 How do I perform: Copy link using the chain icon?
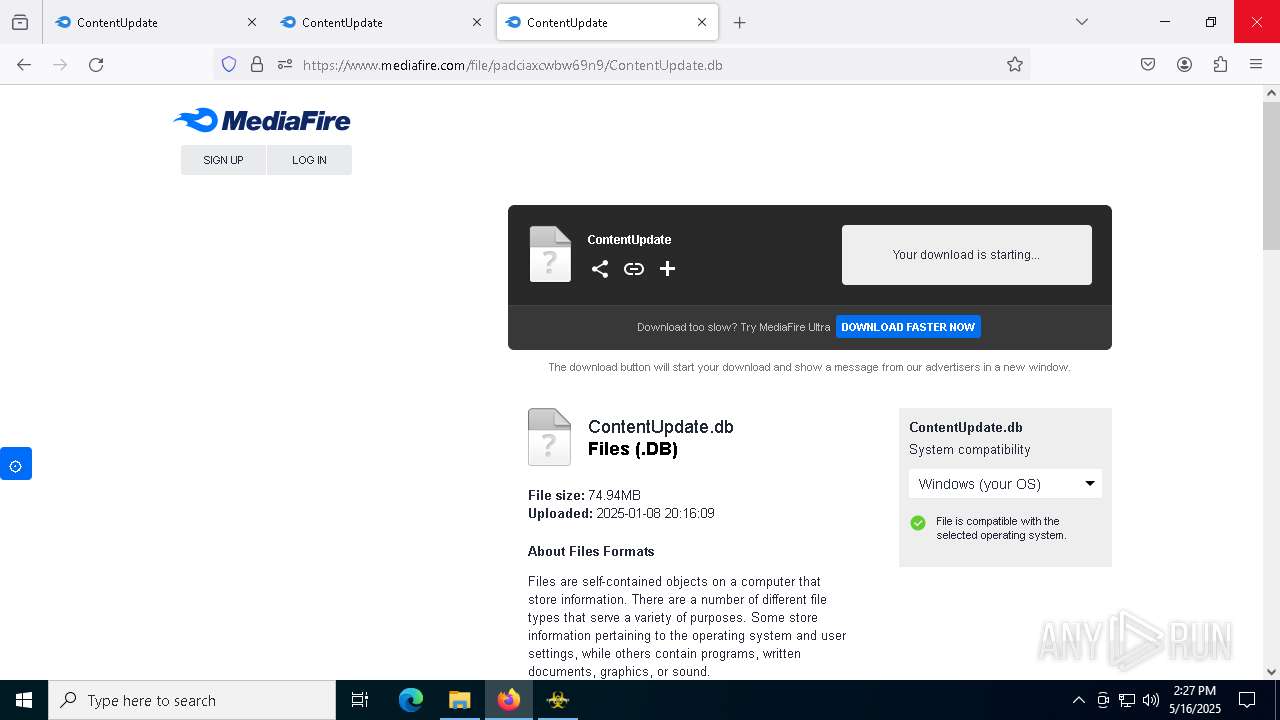[634, 269]
